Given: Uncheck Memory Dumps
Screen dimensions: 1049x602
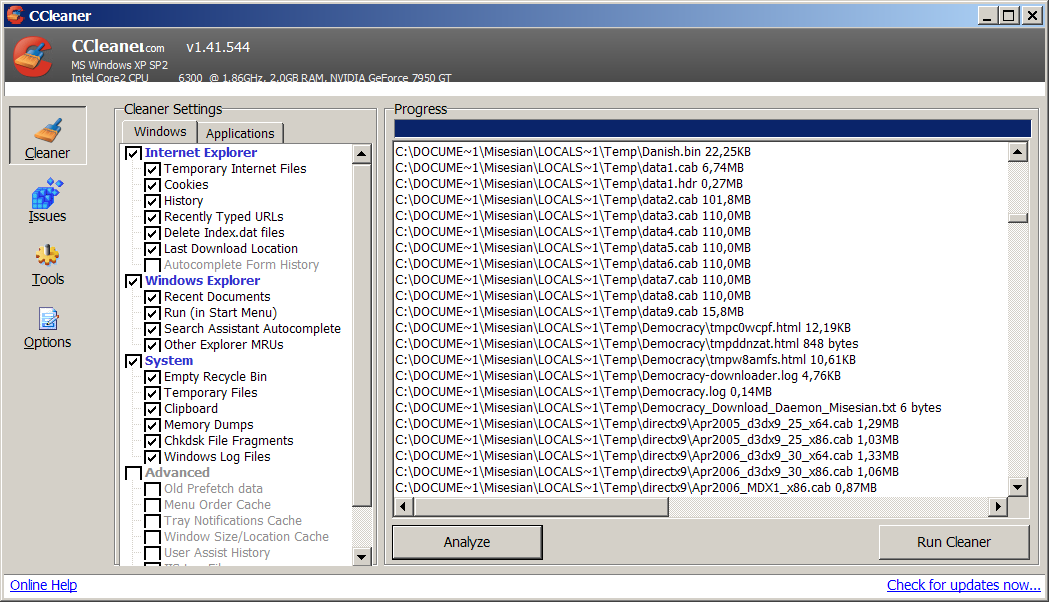Looking at the screenshot, I should (153, 425).
